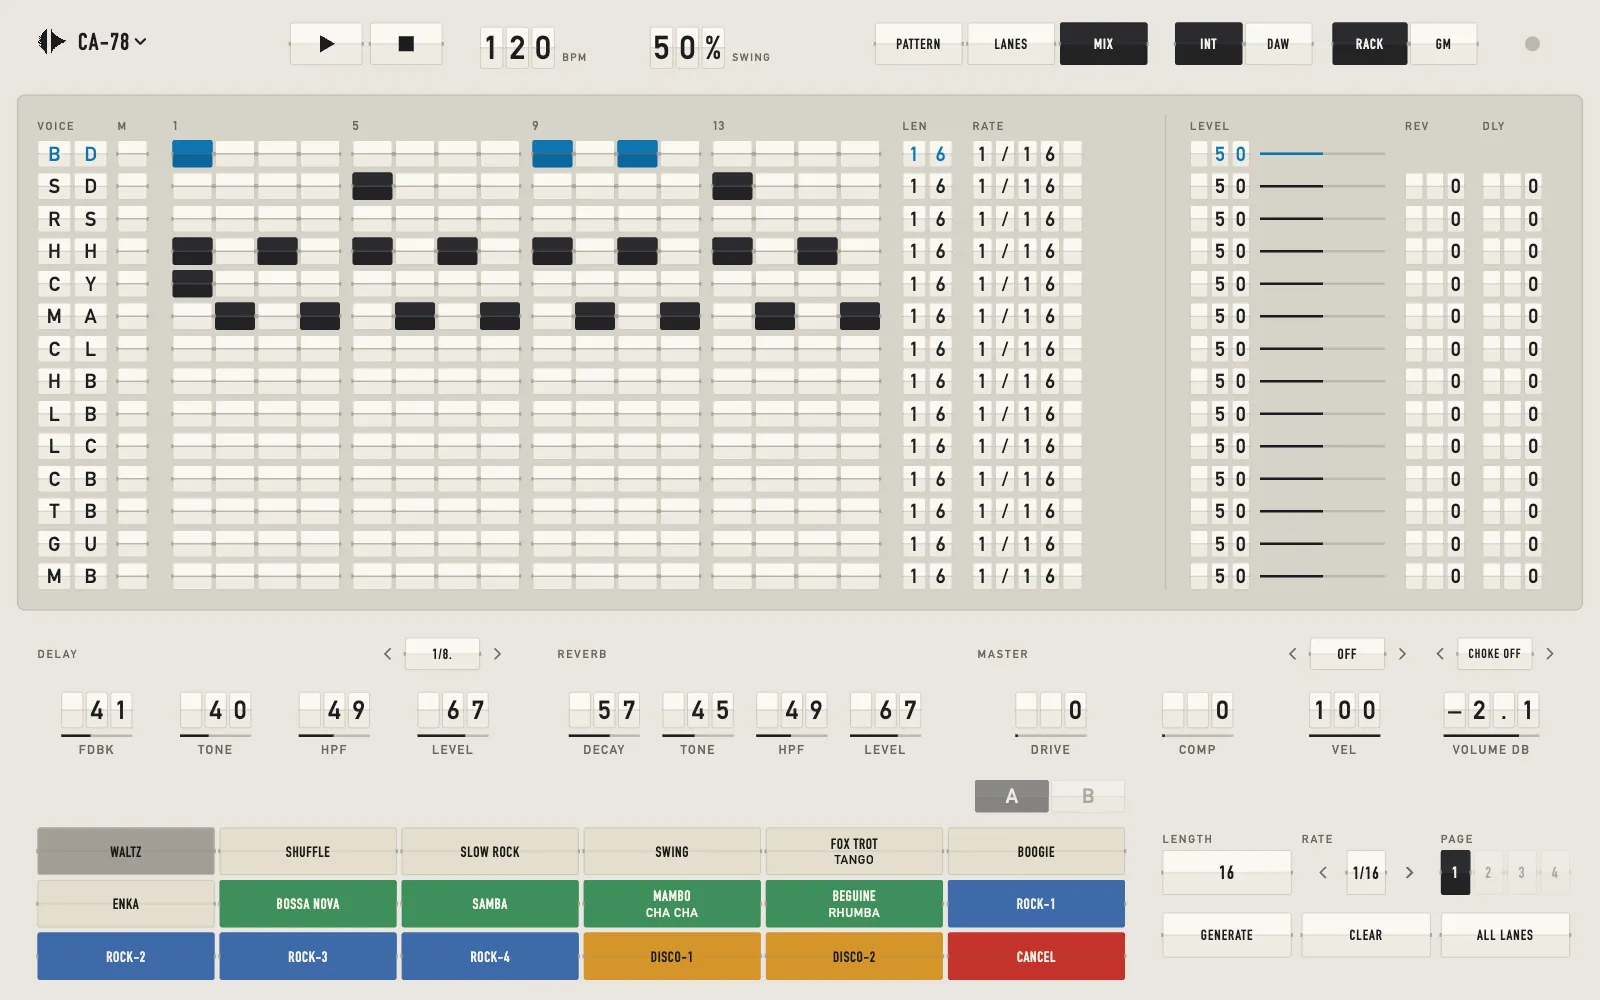Click right chevron next to 1/16 rate
Image resolution: width=1600 pixels, height=1000 pixels.
click(1409, 873)
